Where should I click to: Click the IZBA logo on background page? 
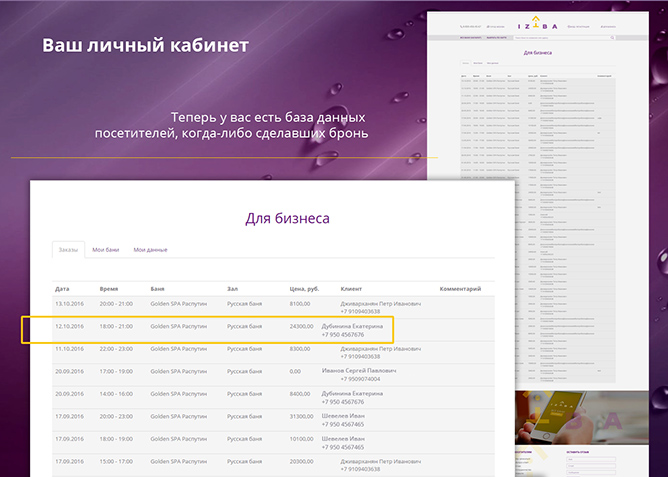point(537,24)
